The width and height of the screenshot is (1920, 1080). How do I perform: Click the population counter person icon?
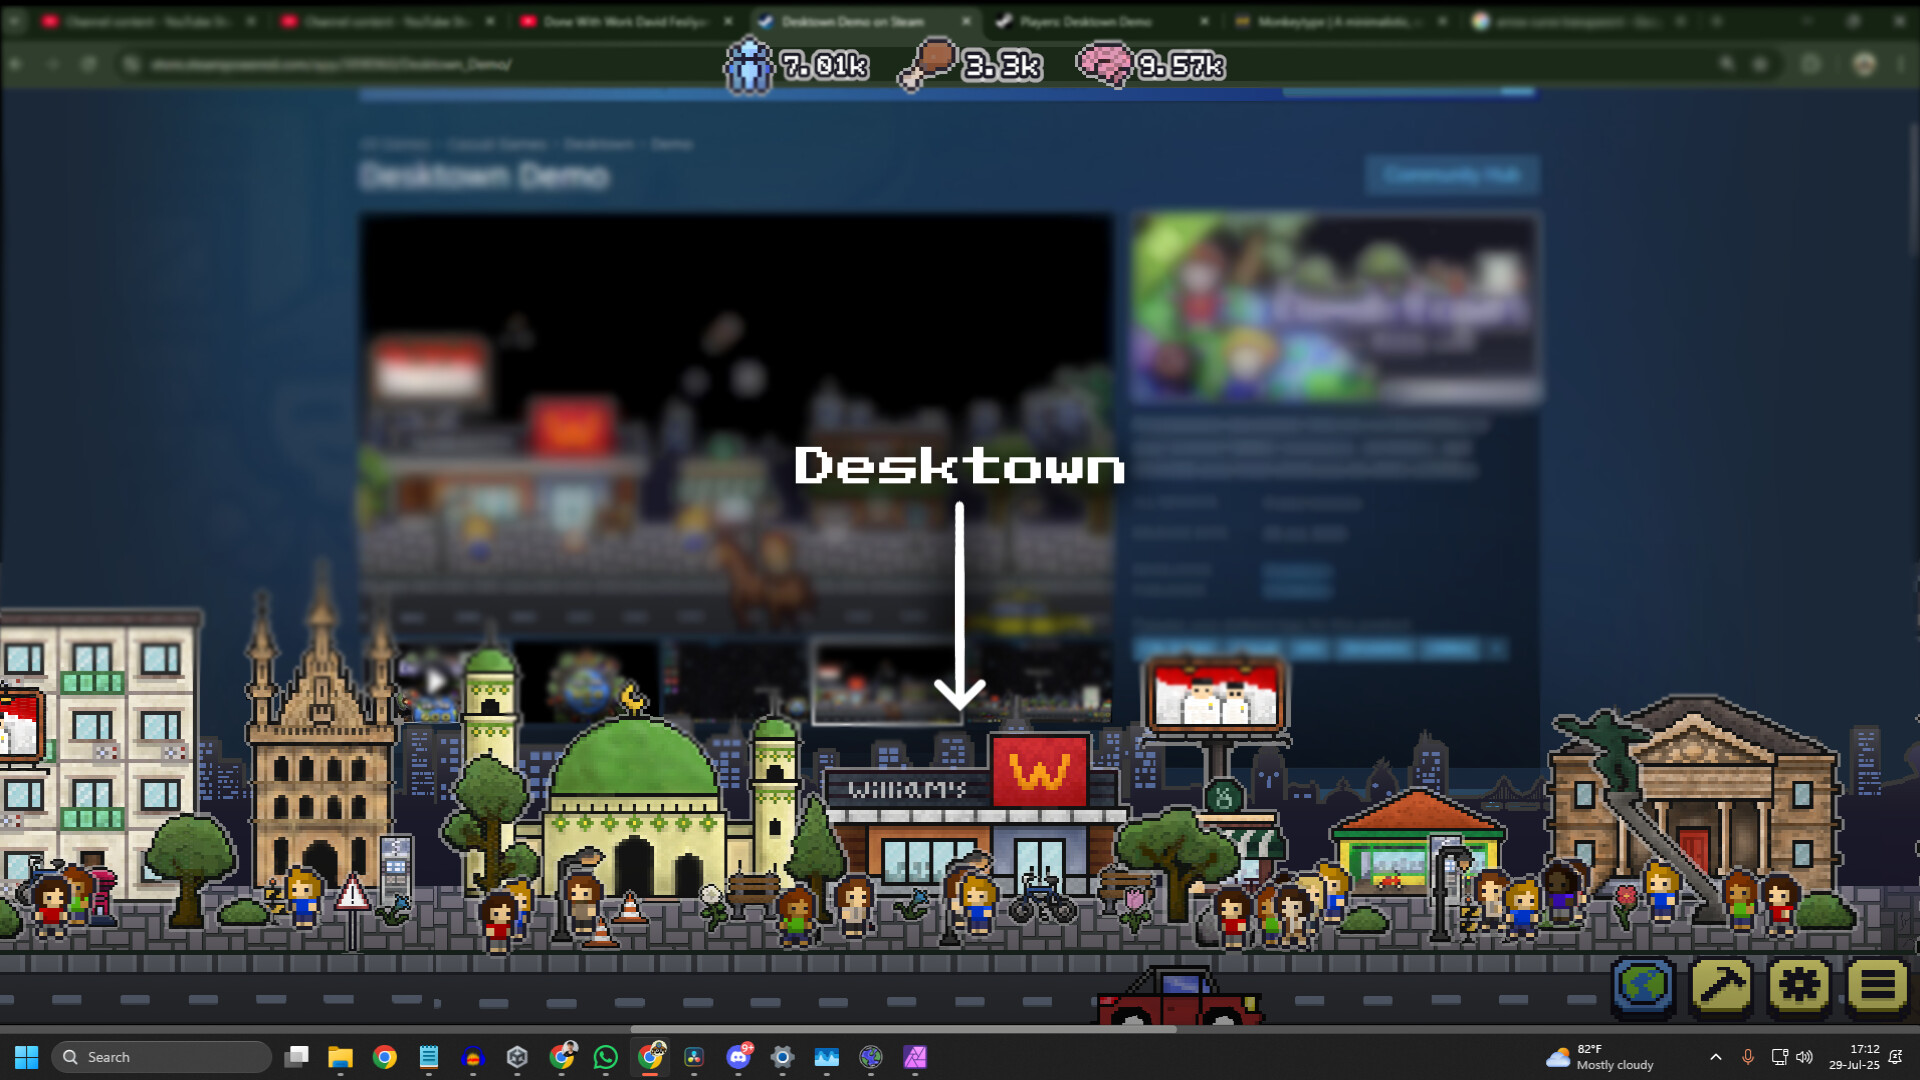(x=748, y=66)
